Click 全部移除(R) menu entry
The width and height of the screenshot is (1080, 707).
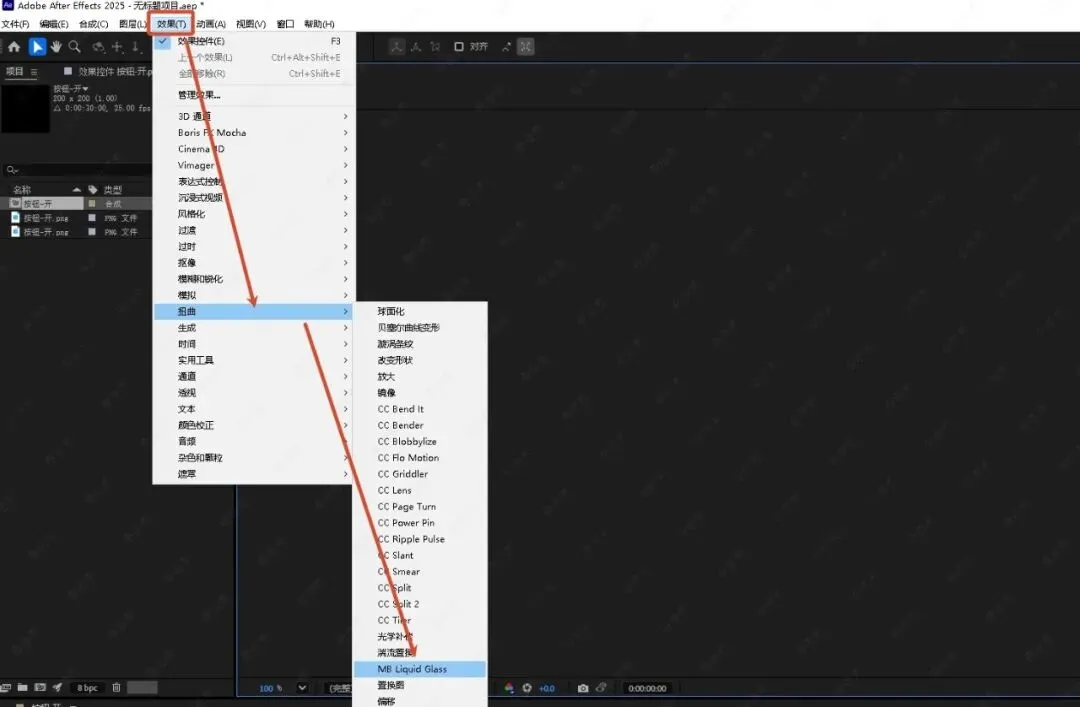(x=254, y=73)
